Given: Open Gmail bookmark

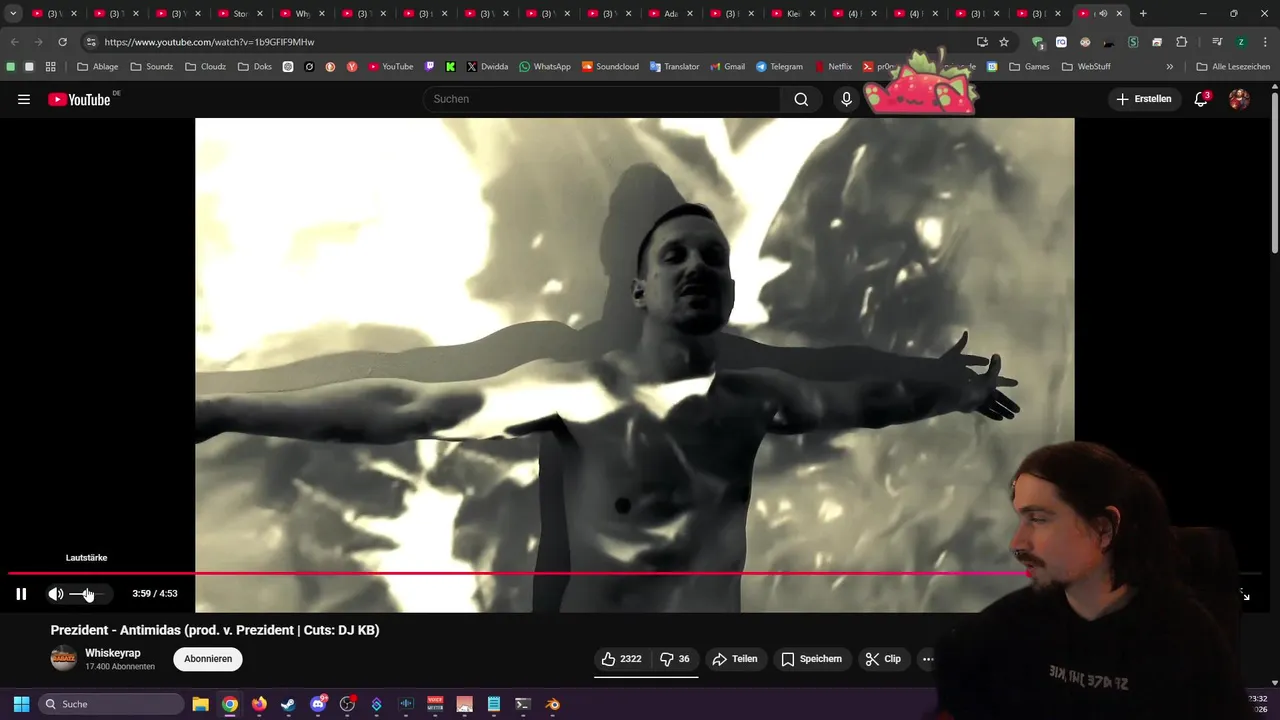Looking at the screenshot, I should [727, 67].
